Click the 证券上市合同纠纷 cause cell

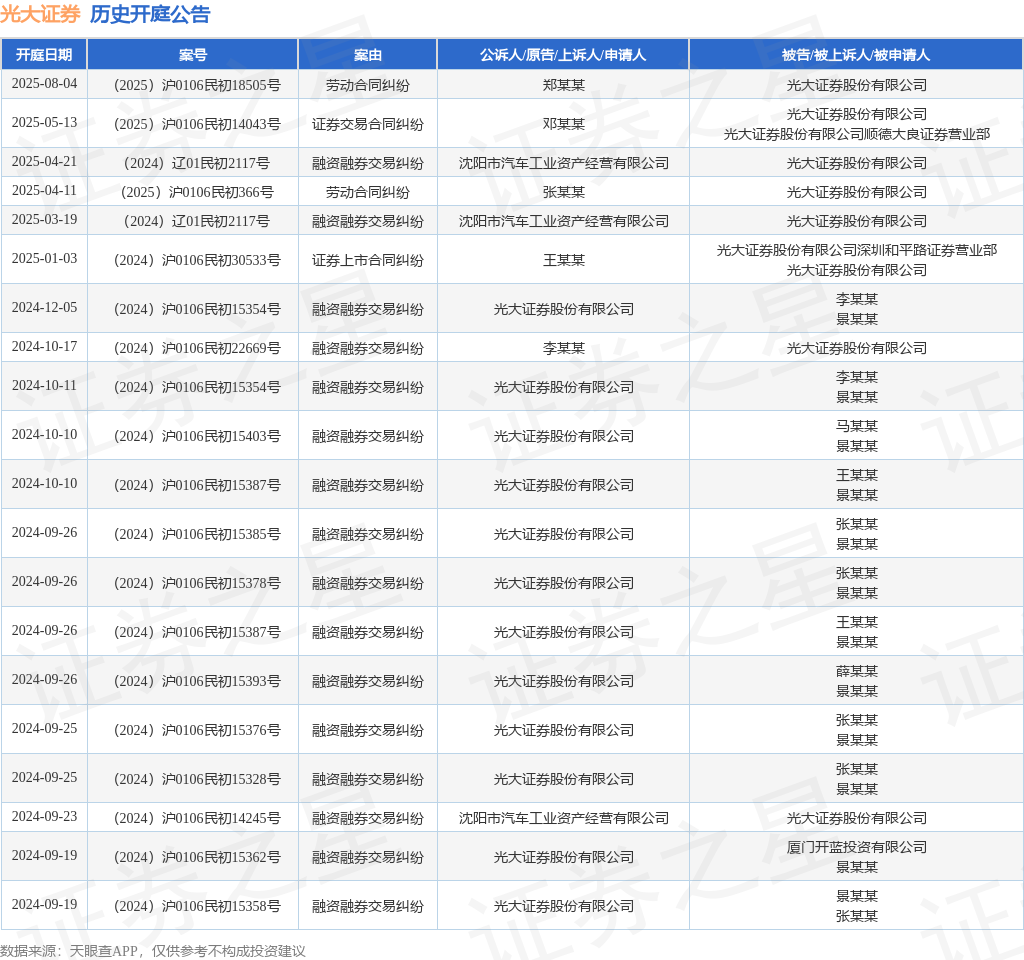[x=368, y=260]
